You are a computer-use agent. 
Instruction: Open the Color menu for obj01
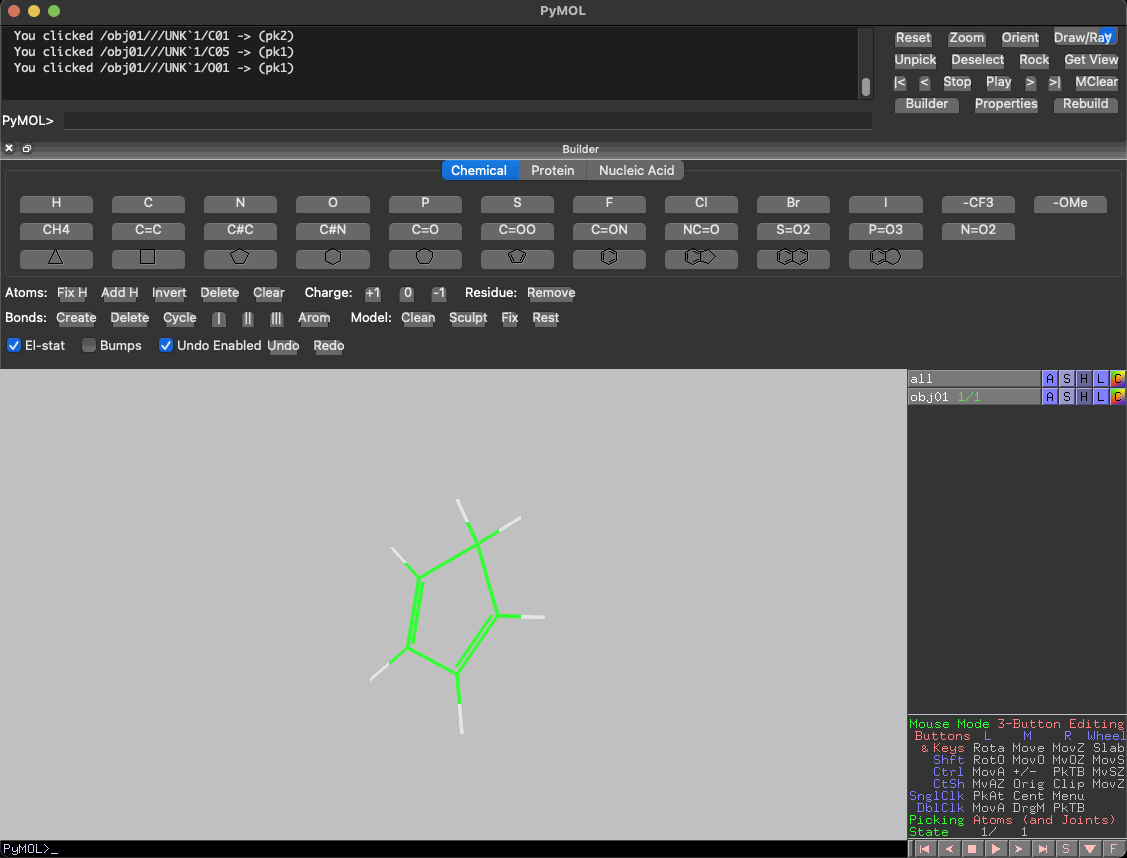pyautogui.click(x=1118, y=397)
